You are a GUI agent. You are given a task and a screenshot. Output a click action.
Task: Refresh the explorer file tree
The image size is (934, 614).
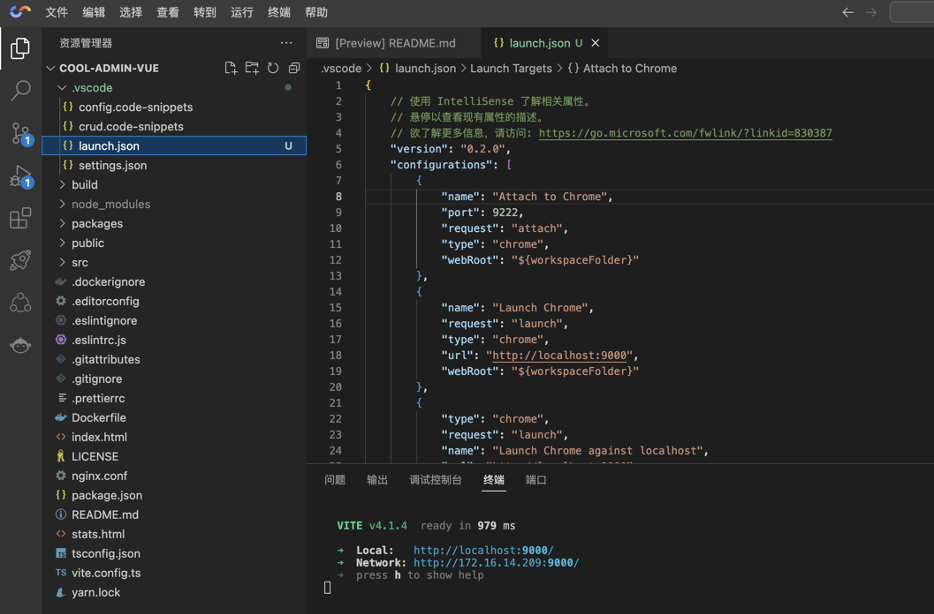pos(273,68)
